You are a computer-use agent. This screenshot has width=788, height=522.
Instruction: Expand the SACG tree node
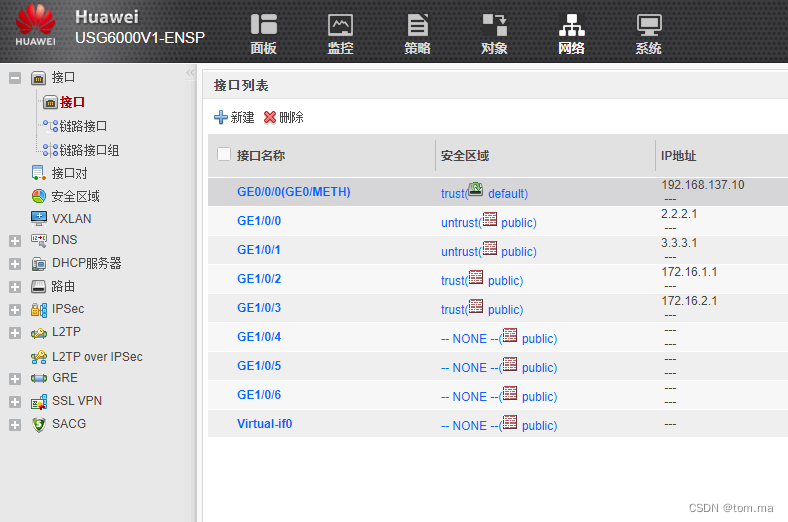15,425
